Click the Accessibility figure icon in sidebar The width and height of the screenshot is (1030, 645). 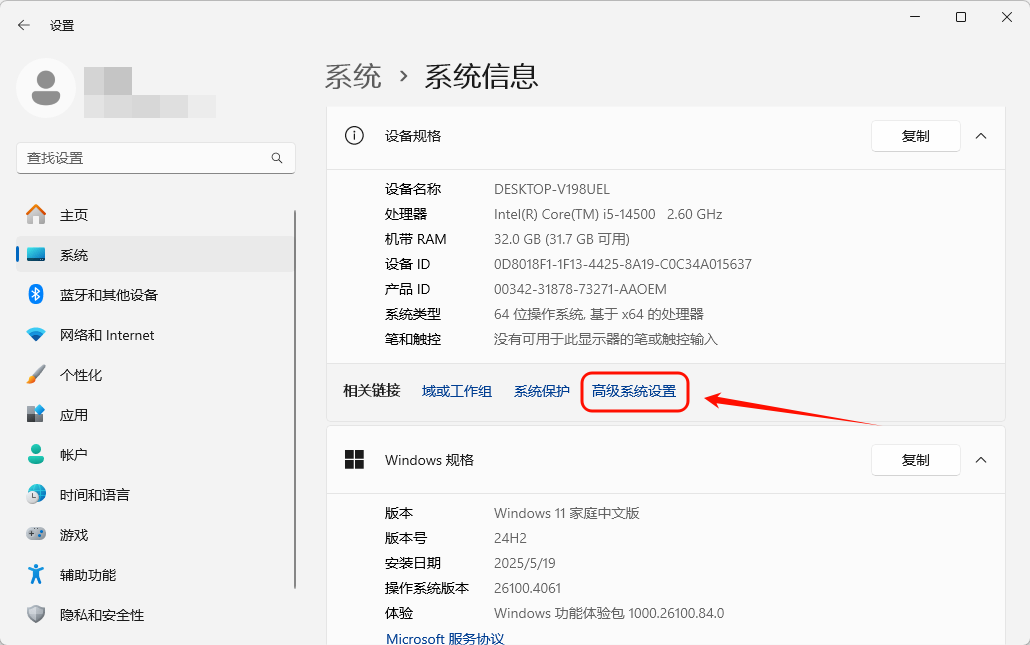click(36, 575)
